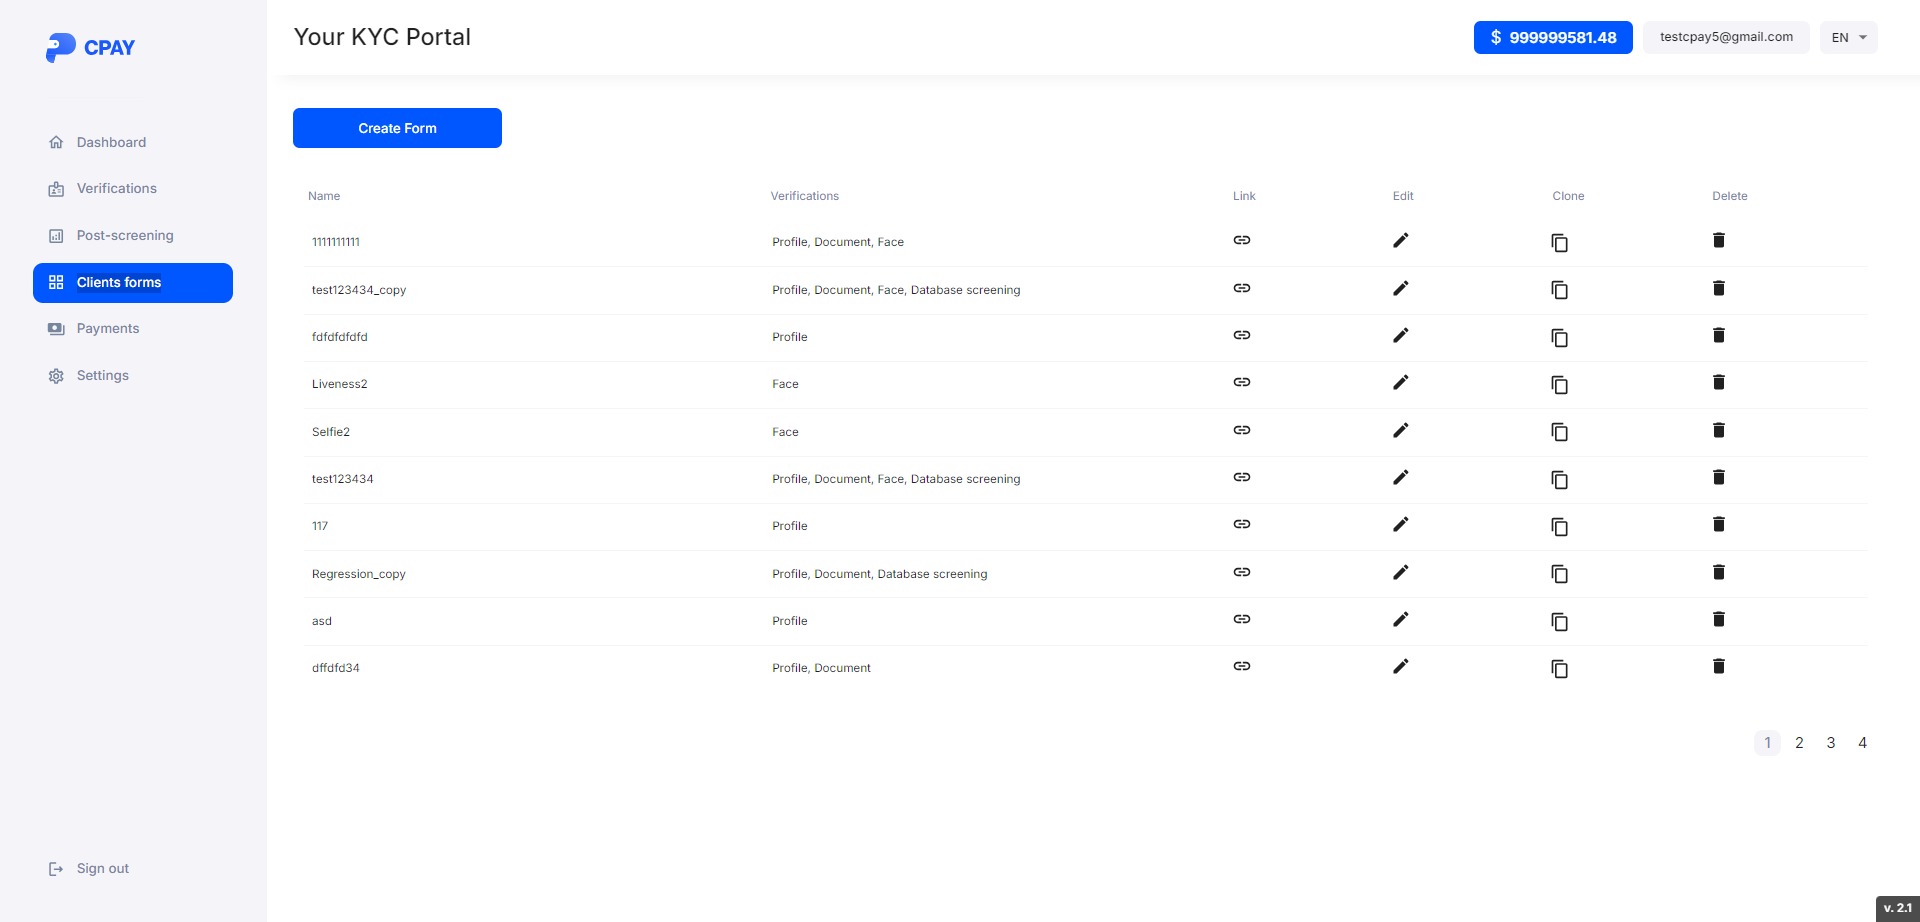Open the testcpay5@gmail.com account menu
Viewport: 1920px width, 922px height.
1725,38
